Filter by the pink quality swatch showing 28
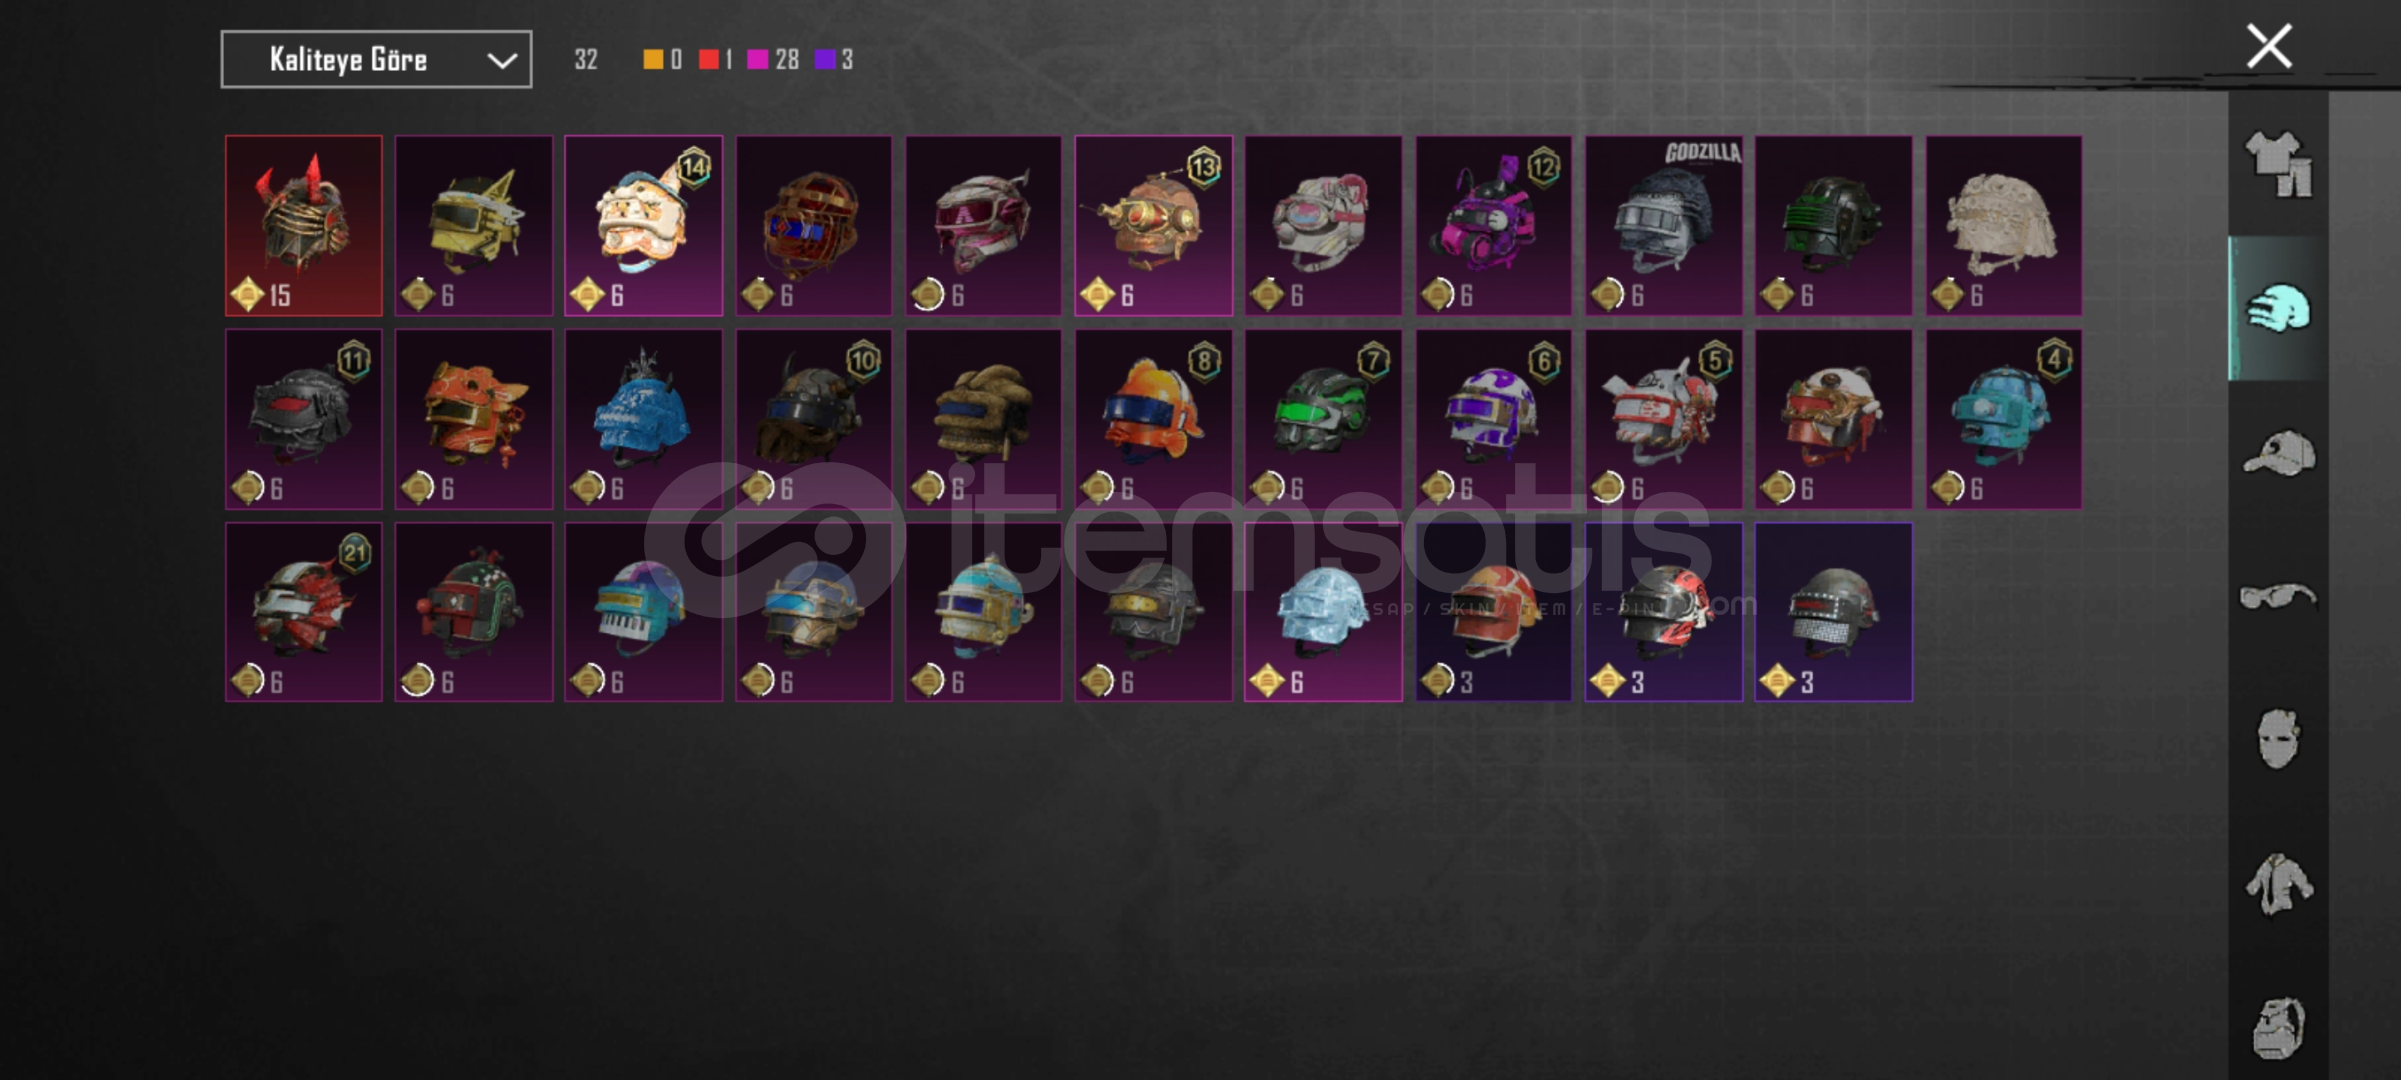 click(x=758, y=60)
